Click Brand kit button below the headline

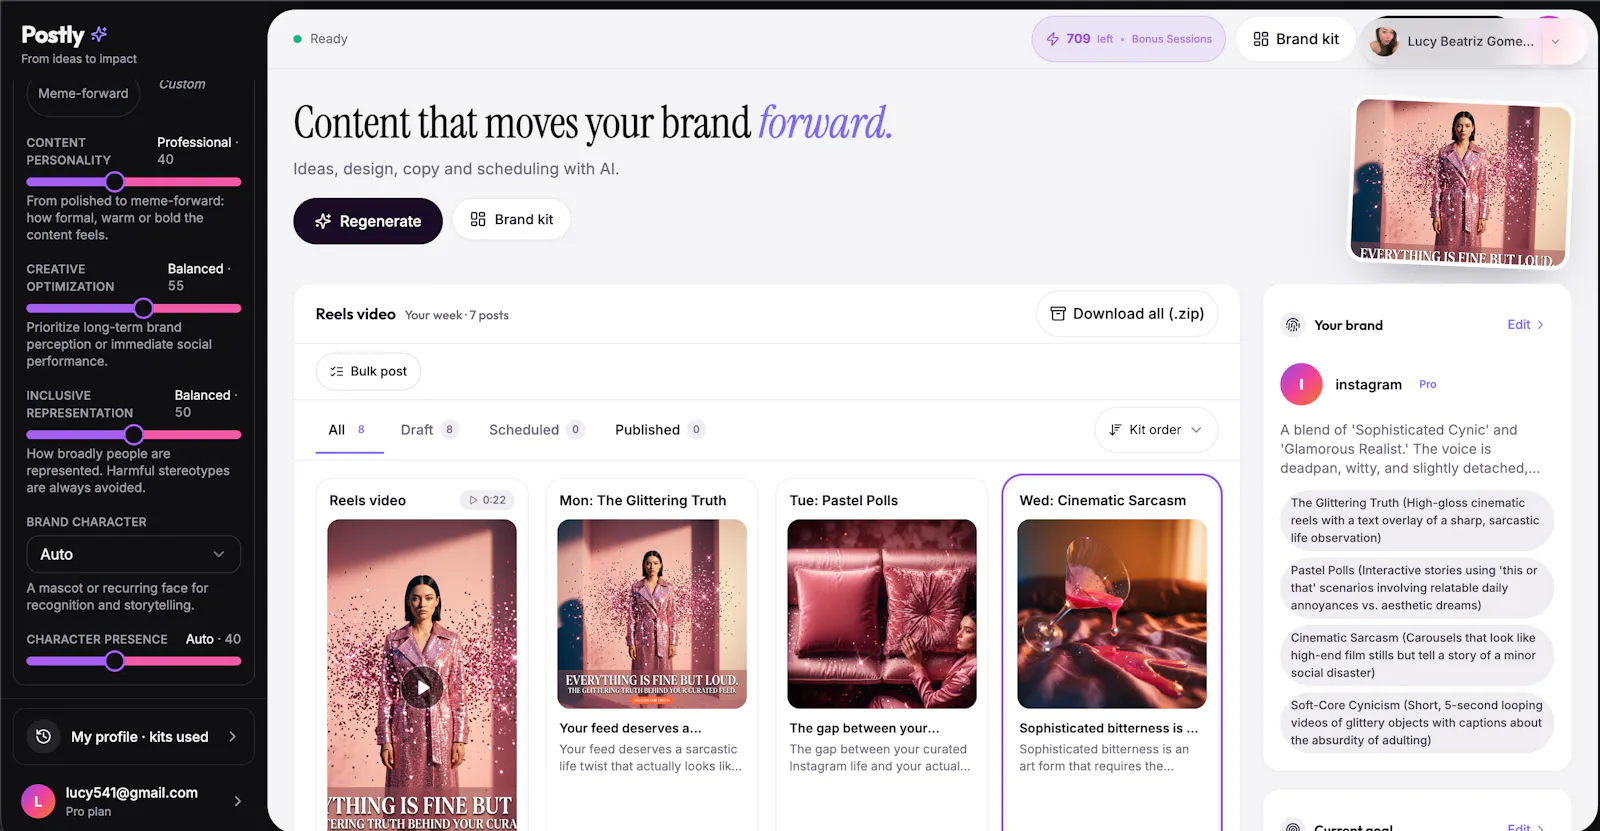coord(511,219)
